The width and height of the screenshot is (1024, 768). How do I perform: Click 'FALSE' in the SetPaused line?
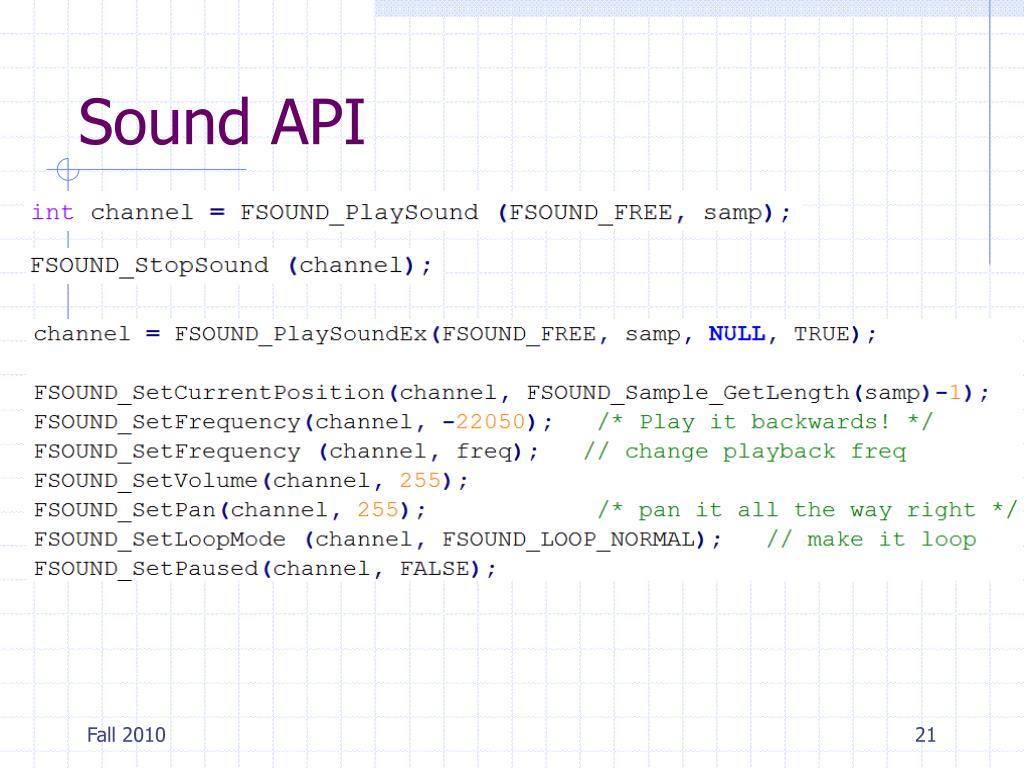pos(434,569)
